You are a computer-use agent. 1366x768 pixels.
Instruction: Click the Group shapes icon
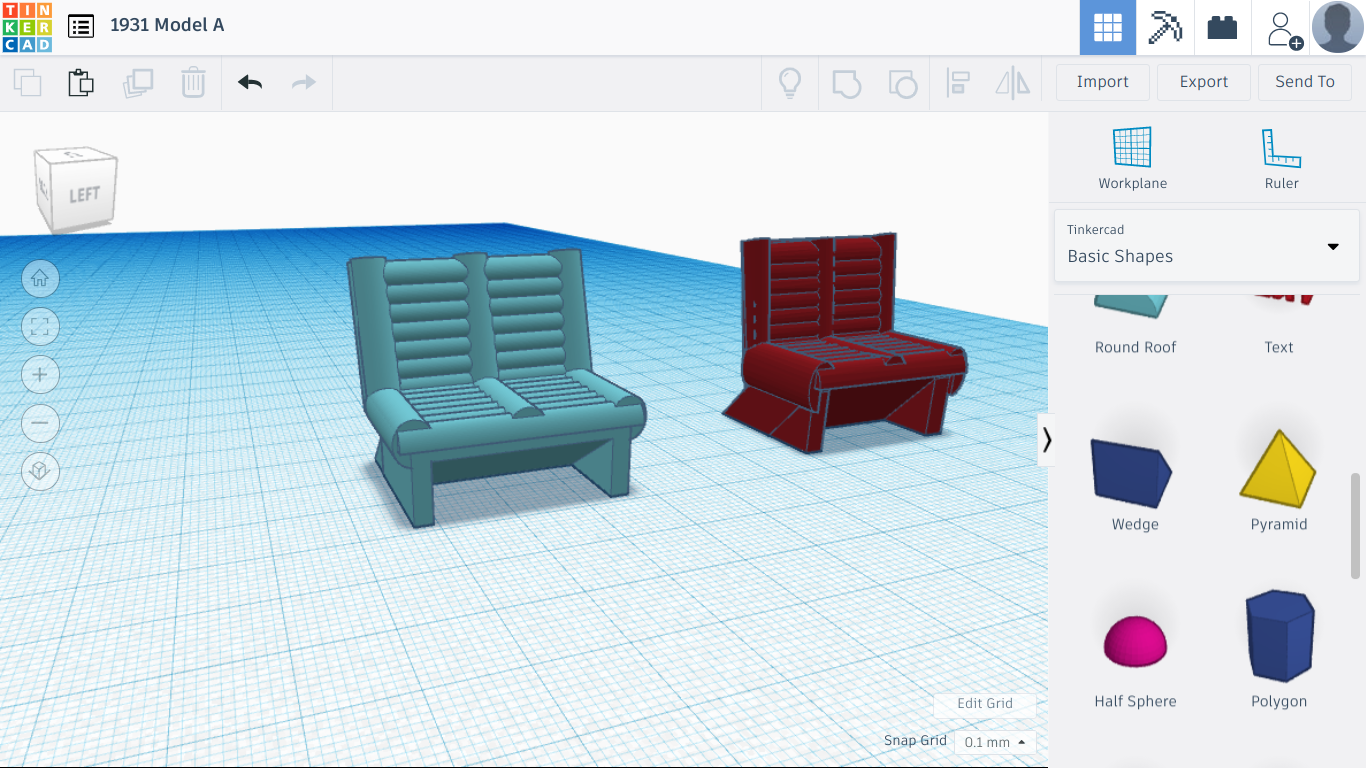847,83
